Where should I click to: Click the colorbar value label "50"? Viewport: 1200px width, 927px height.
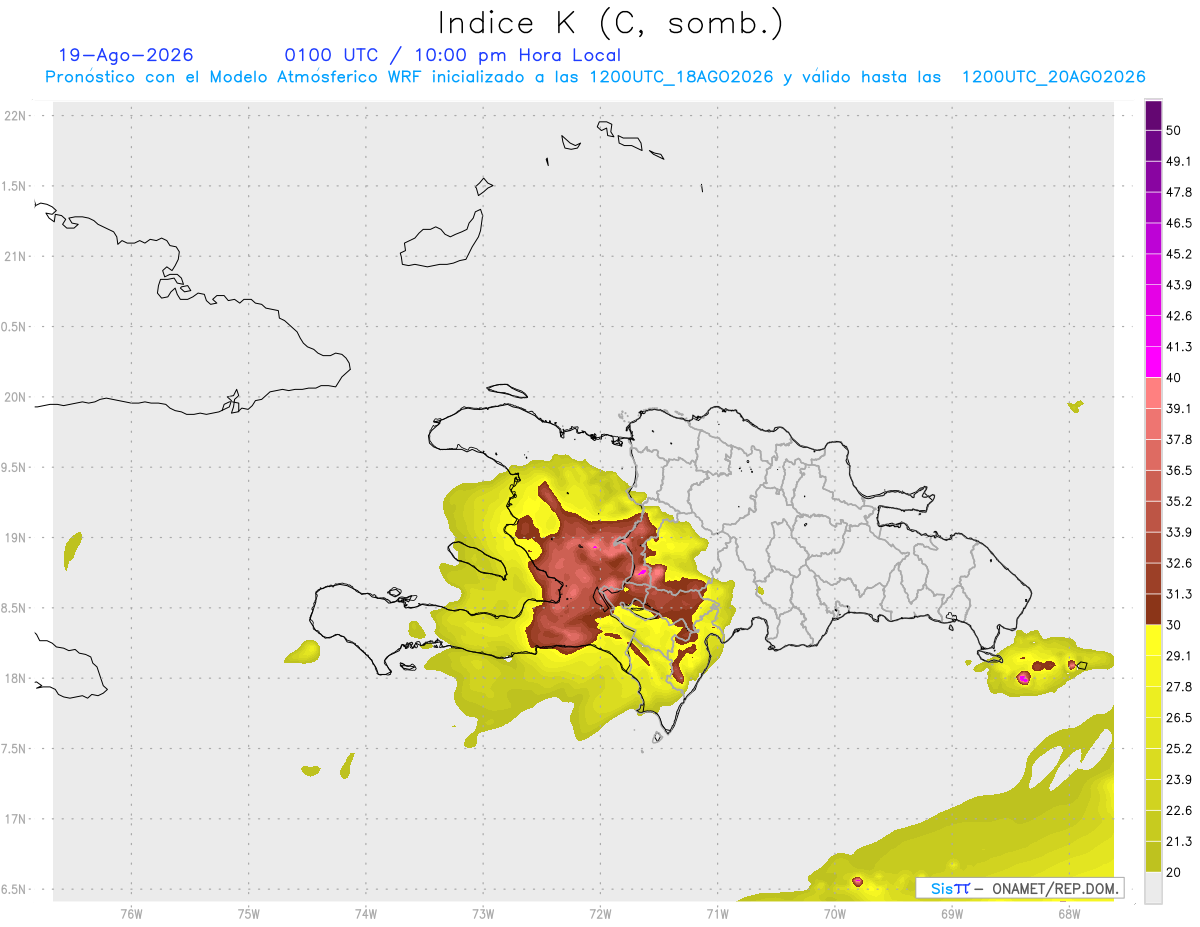1174,131
